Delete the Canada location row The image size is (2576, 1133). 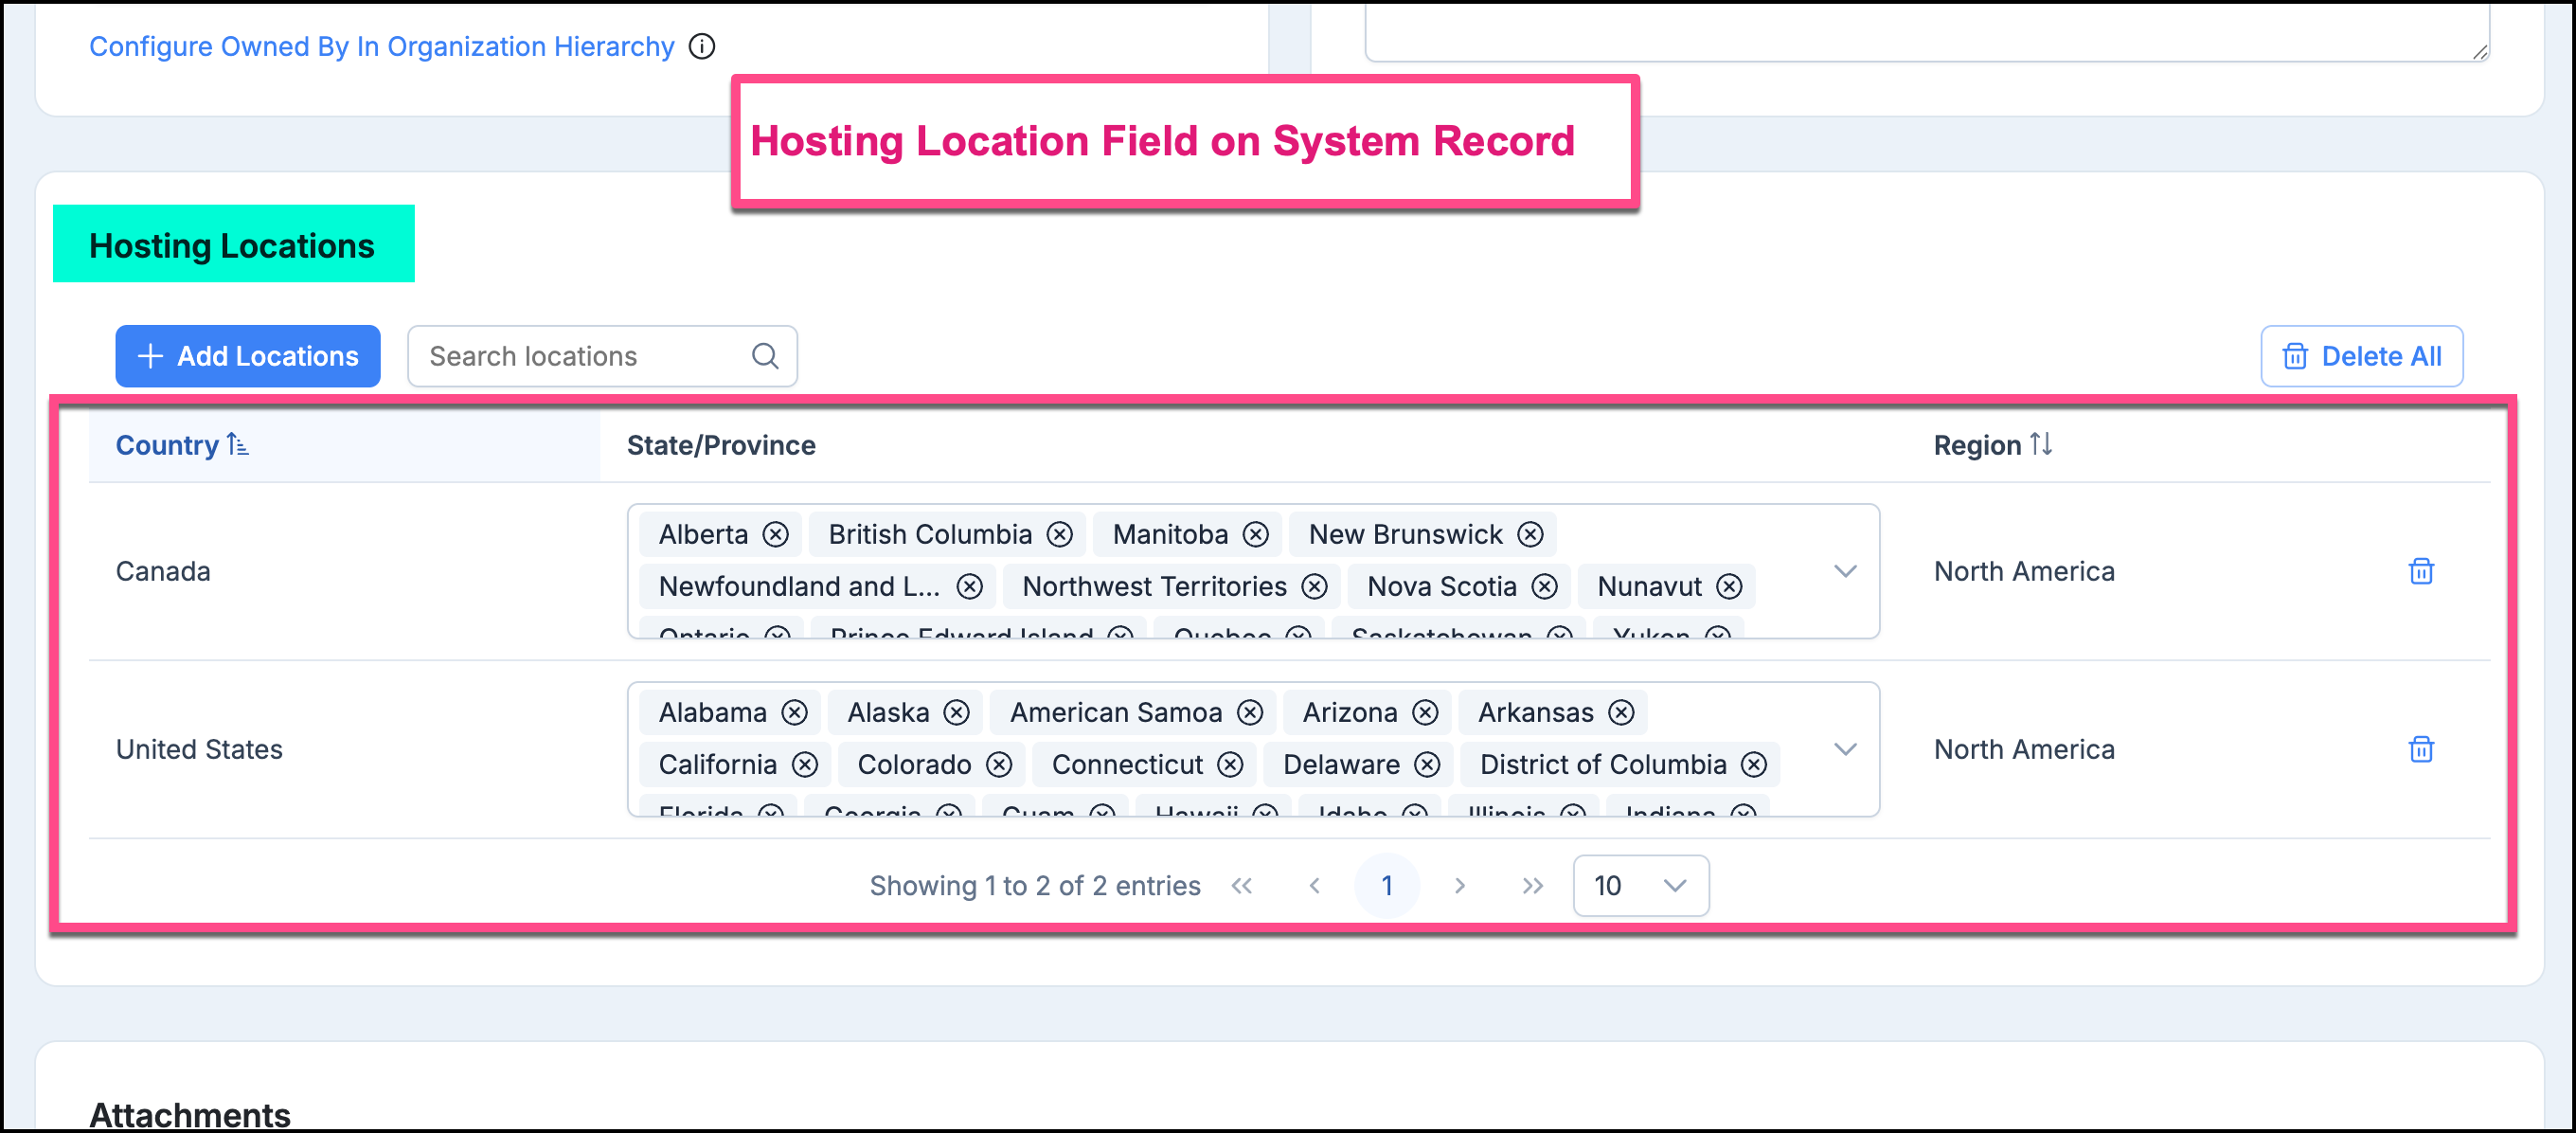(x=2420, y=571)
